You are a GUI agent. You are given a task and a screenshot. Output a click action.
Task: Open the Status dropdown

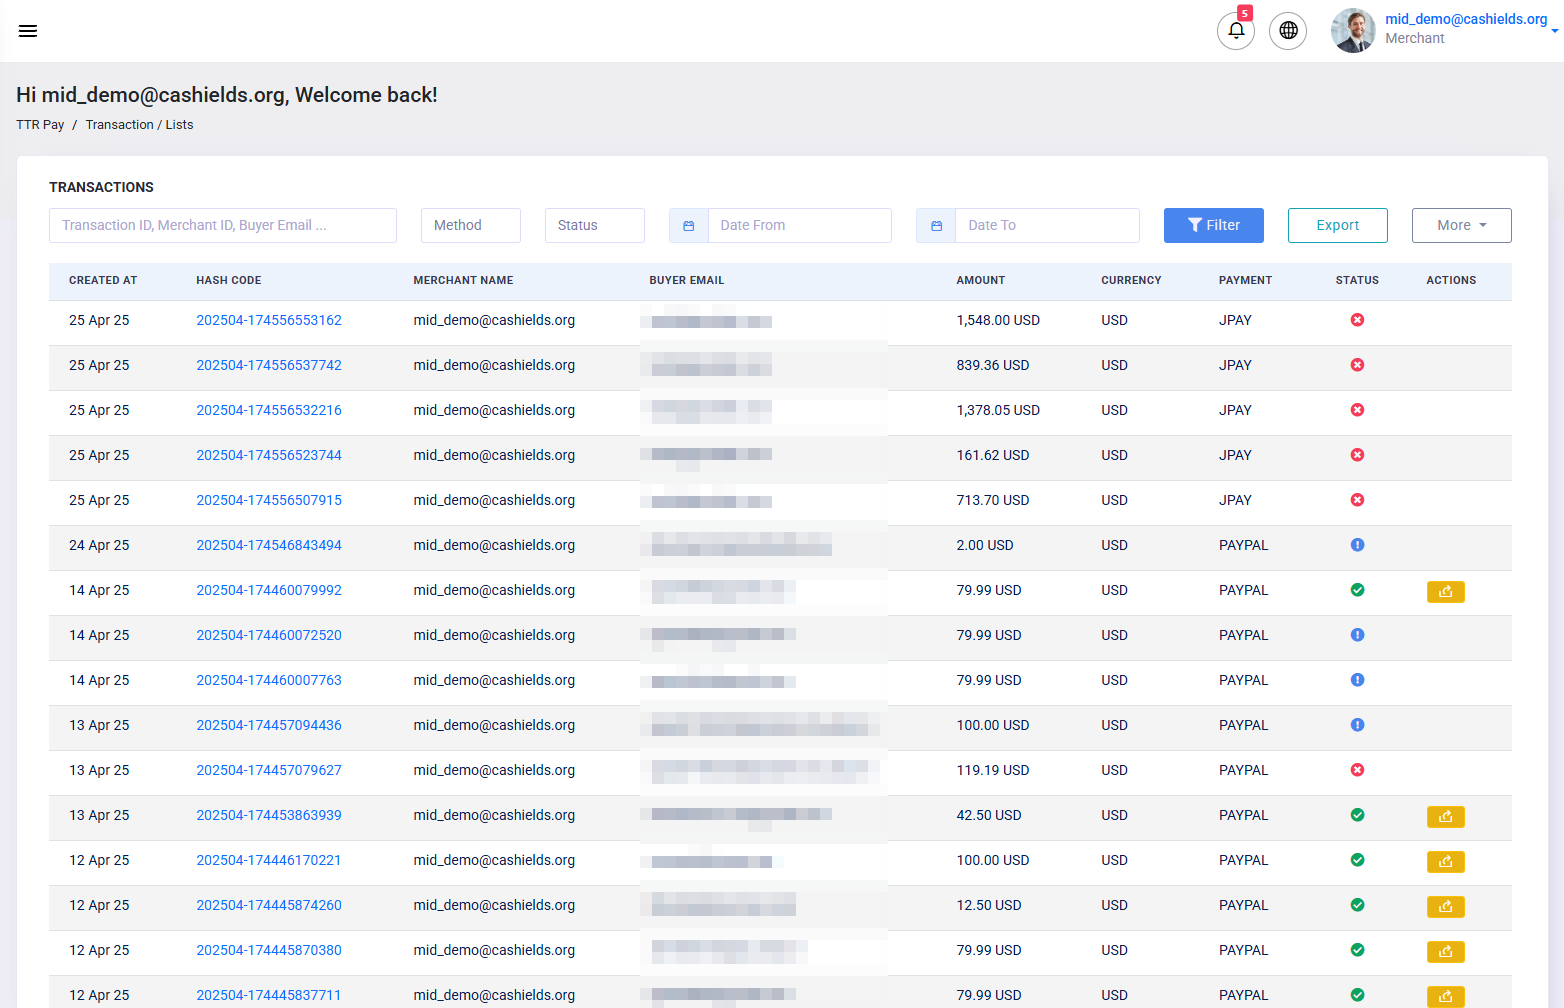(x=594, y=225)
